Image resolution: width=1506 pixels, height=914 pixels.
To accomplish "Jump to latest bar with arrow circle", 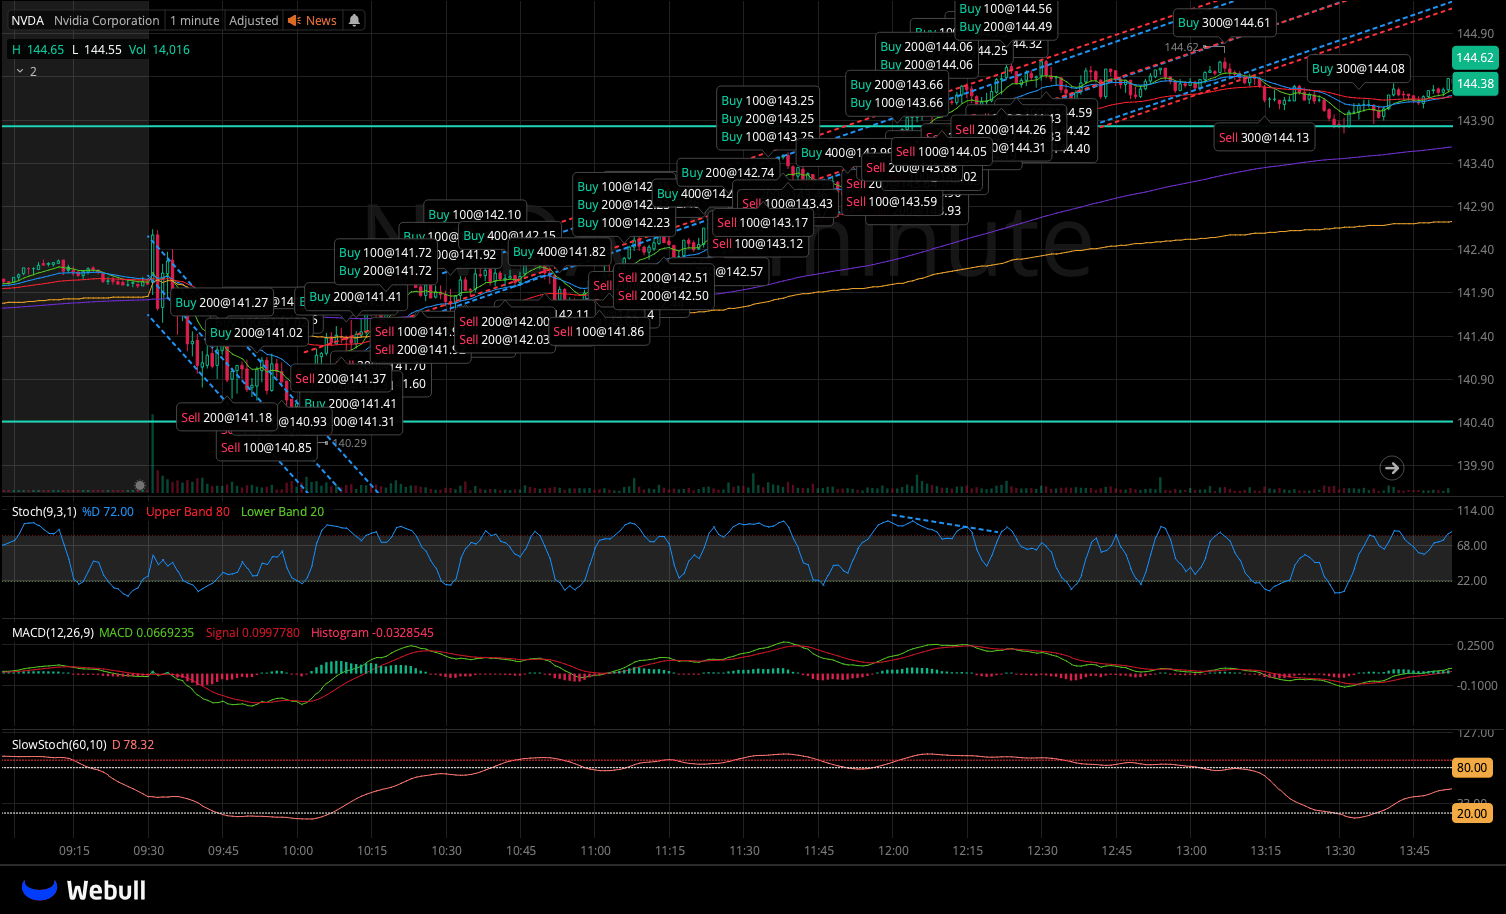I will [x=1392, y=467].
